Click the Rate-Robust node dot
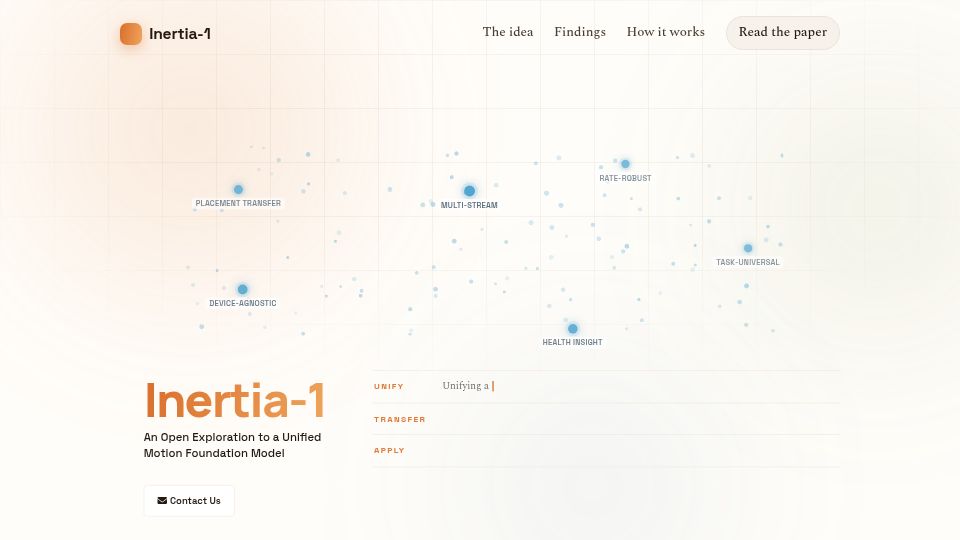 pyautogui.click(x=625, y=164)
